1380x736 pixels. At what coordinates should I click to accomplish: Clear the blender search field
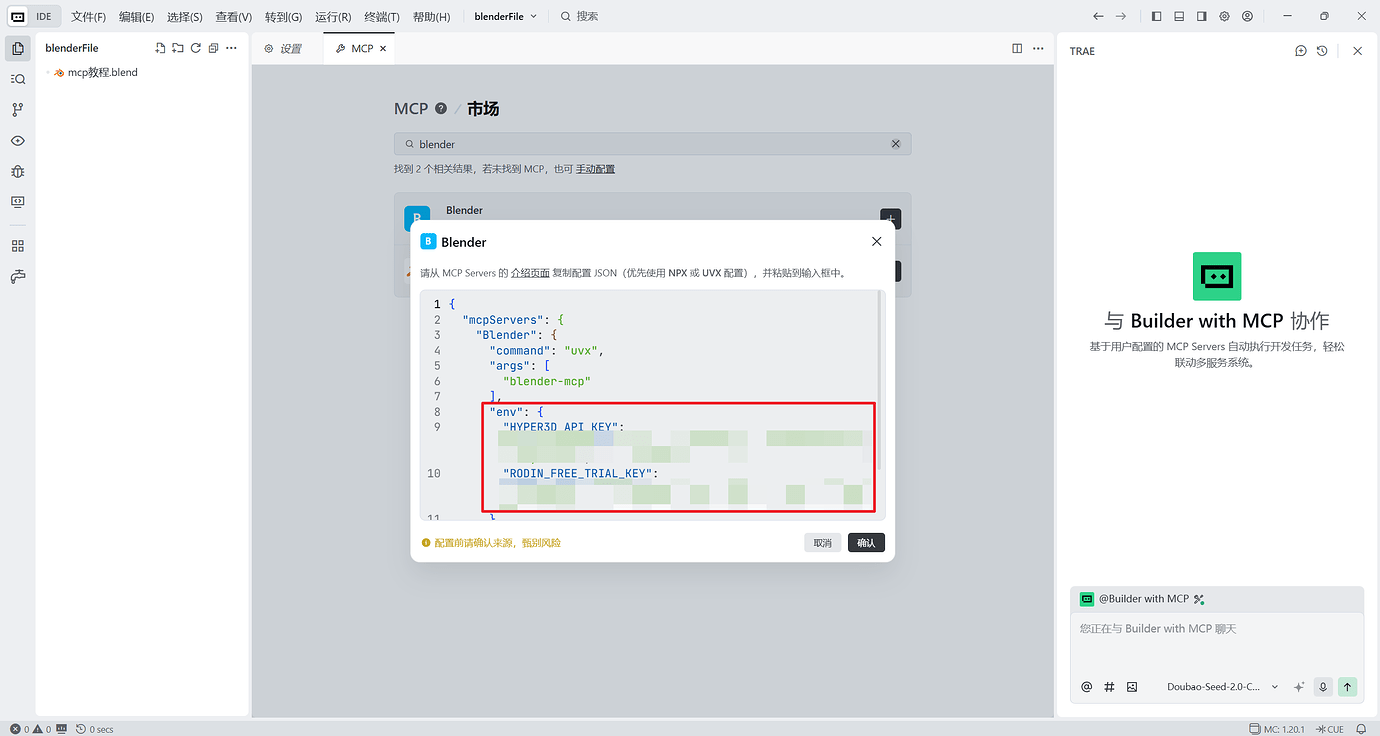click(896, 144)
